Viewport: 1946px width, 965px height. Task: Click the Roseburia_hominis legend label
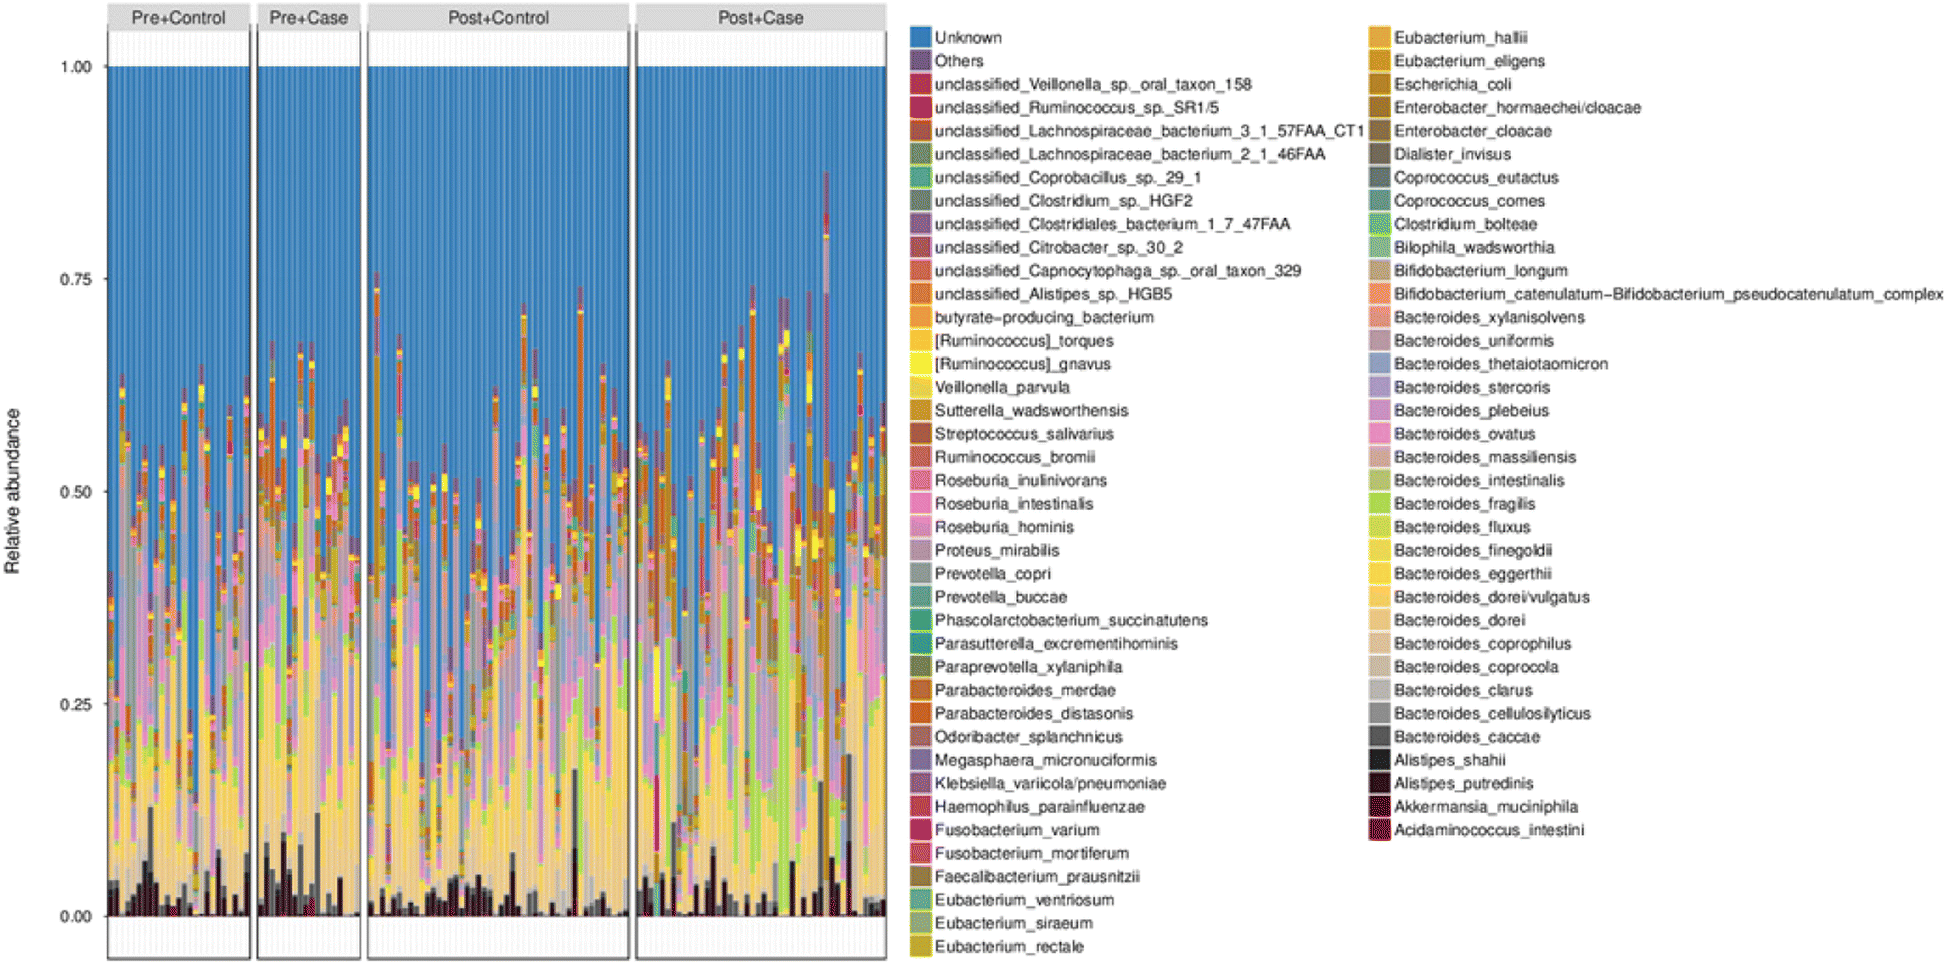point(1004,527)
